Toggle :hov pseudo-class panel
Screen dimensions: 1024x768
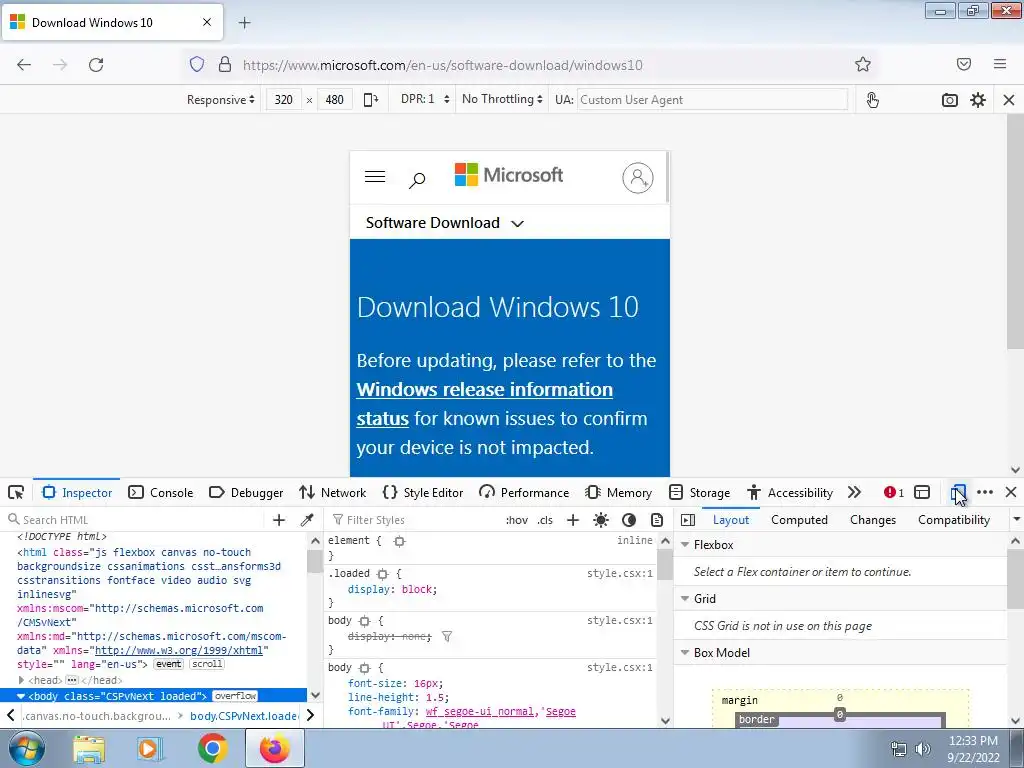[517, 520]
